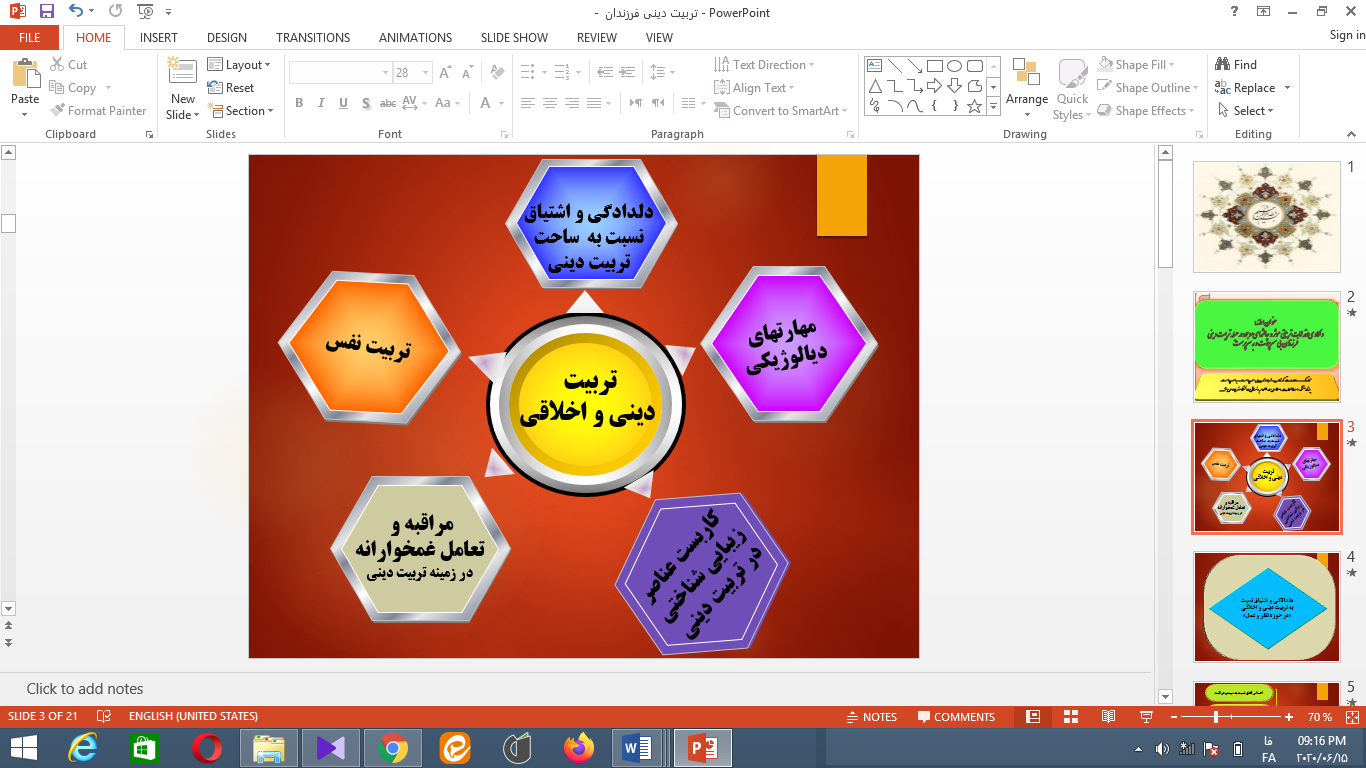Open the Section dropdown menu
1366x768 pixels.
click(240, 111)
